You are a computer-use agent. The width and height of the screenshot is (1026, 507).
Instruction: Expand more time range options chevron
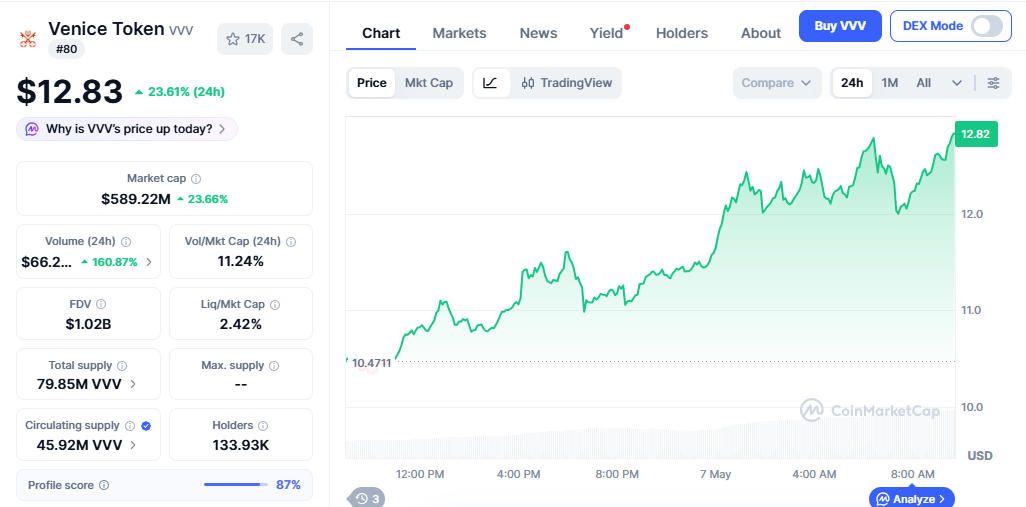957,83
